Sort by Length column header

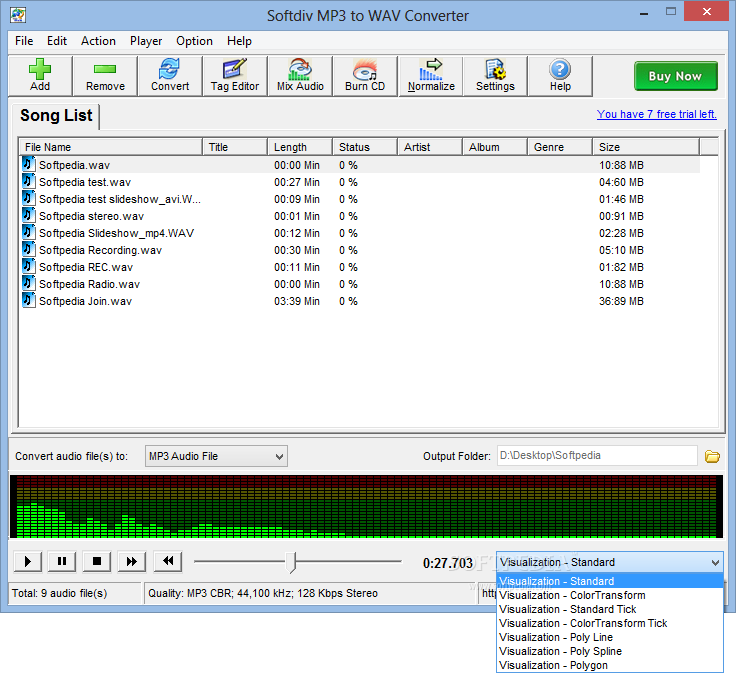pyautogui.click(x=300, y=147)
